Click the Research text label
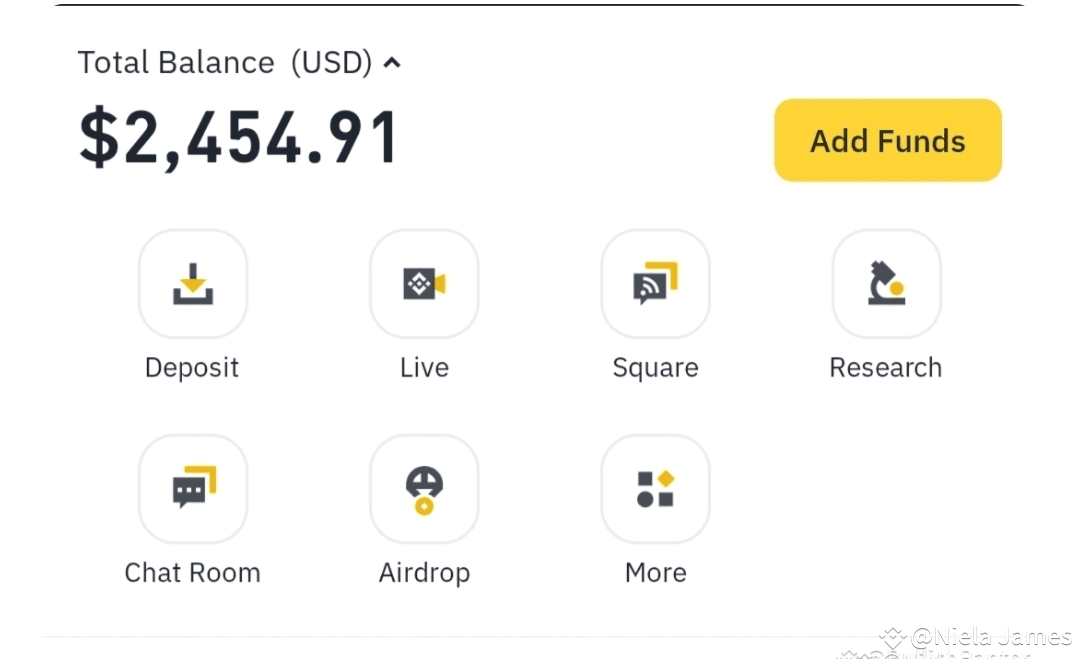The height and width of the screenshot is (659, 1080). 886,368
